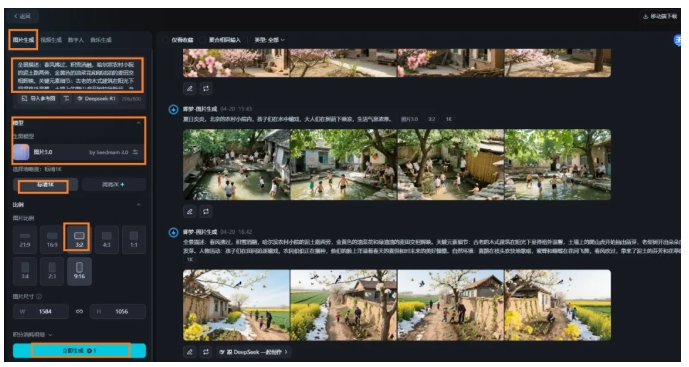Open the first pond courtyard image
Screen dimensions: 689x367
coord(236,165)
